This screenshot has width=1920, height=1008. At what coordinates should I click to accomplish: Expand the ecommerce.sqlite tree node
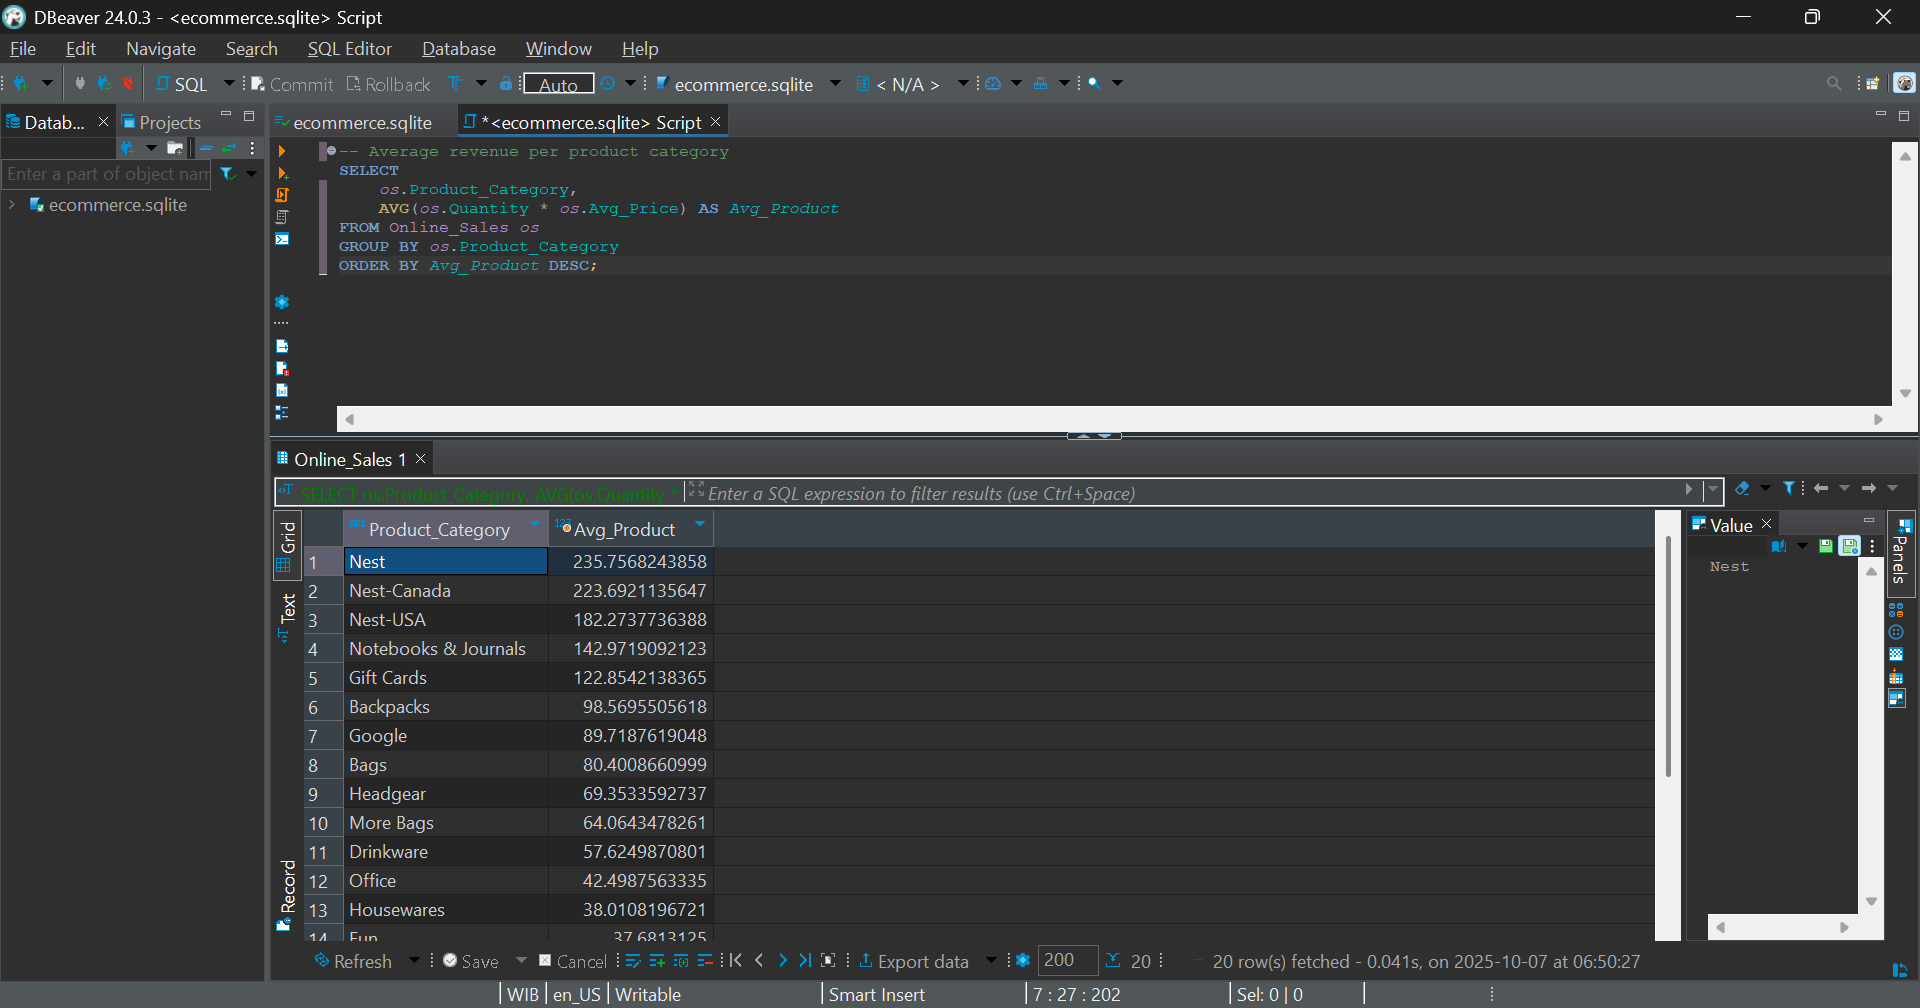[12, 205]
